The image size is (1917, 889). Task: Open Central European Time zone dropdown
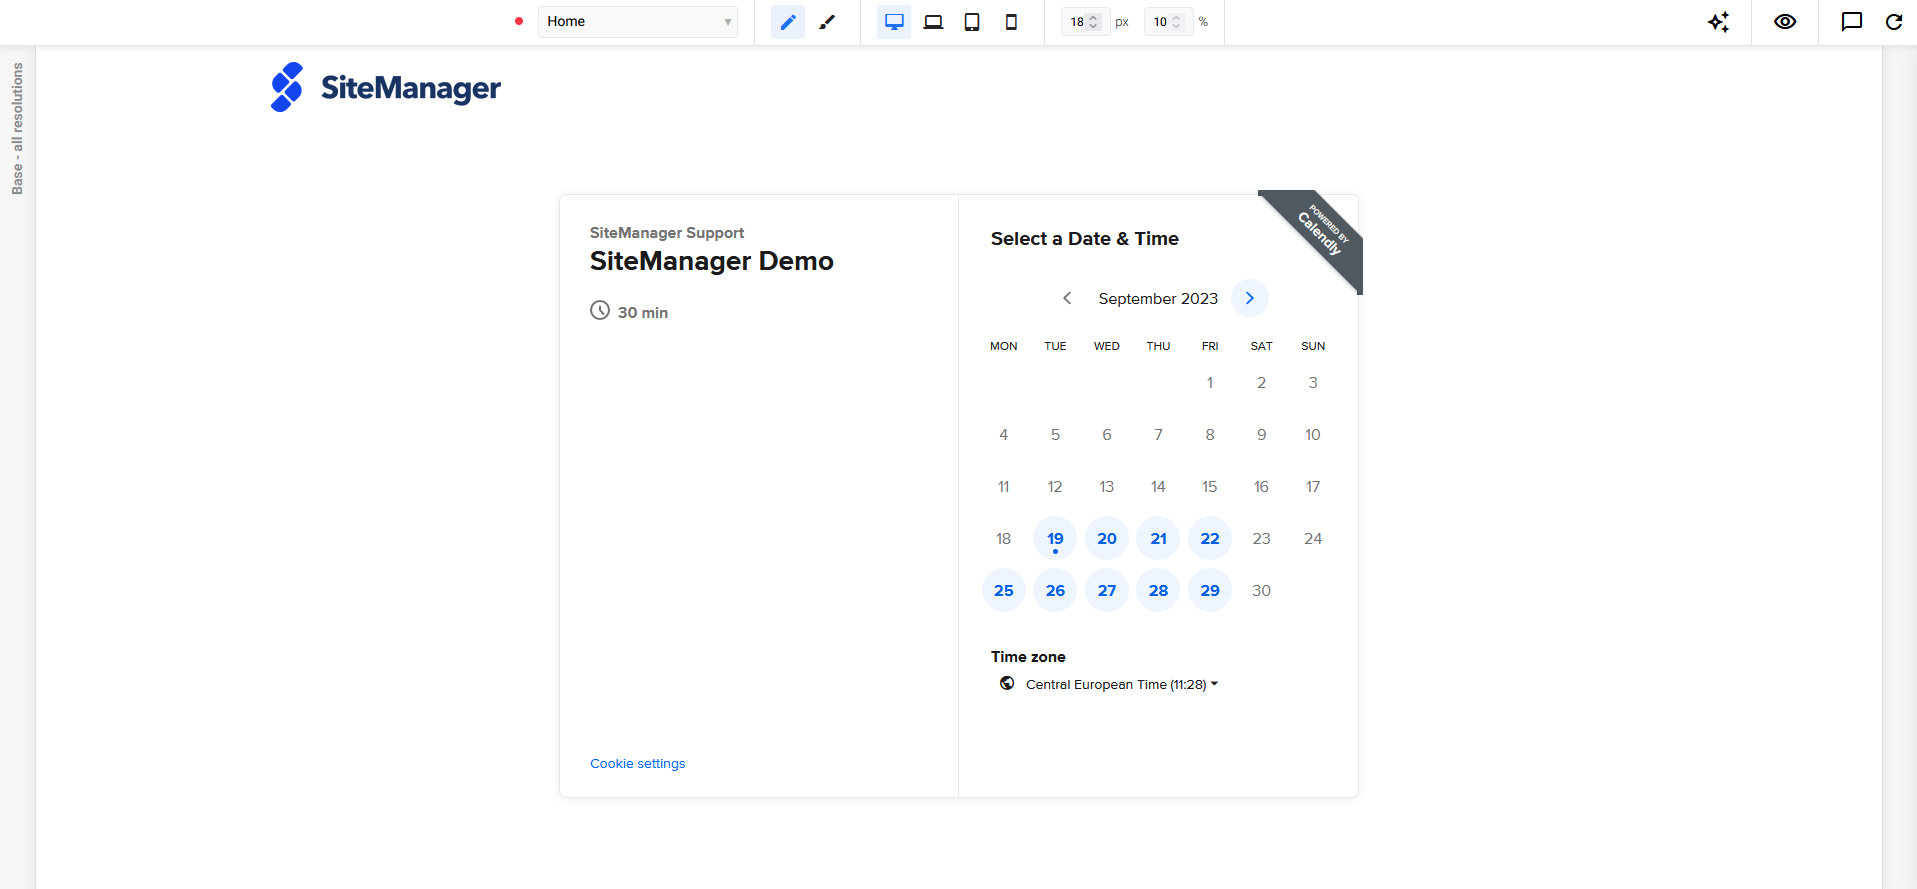tap(1122, 685)
